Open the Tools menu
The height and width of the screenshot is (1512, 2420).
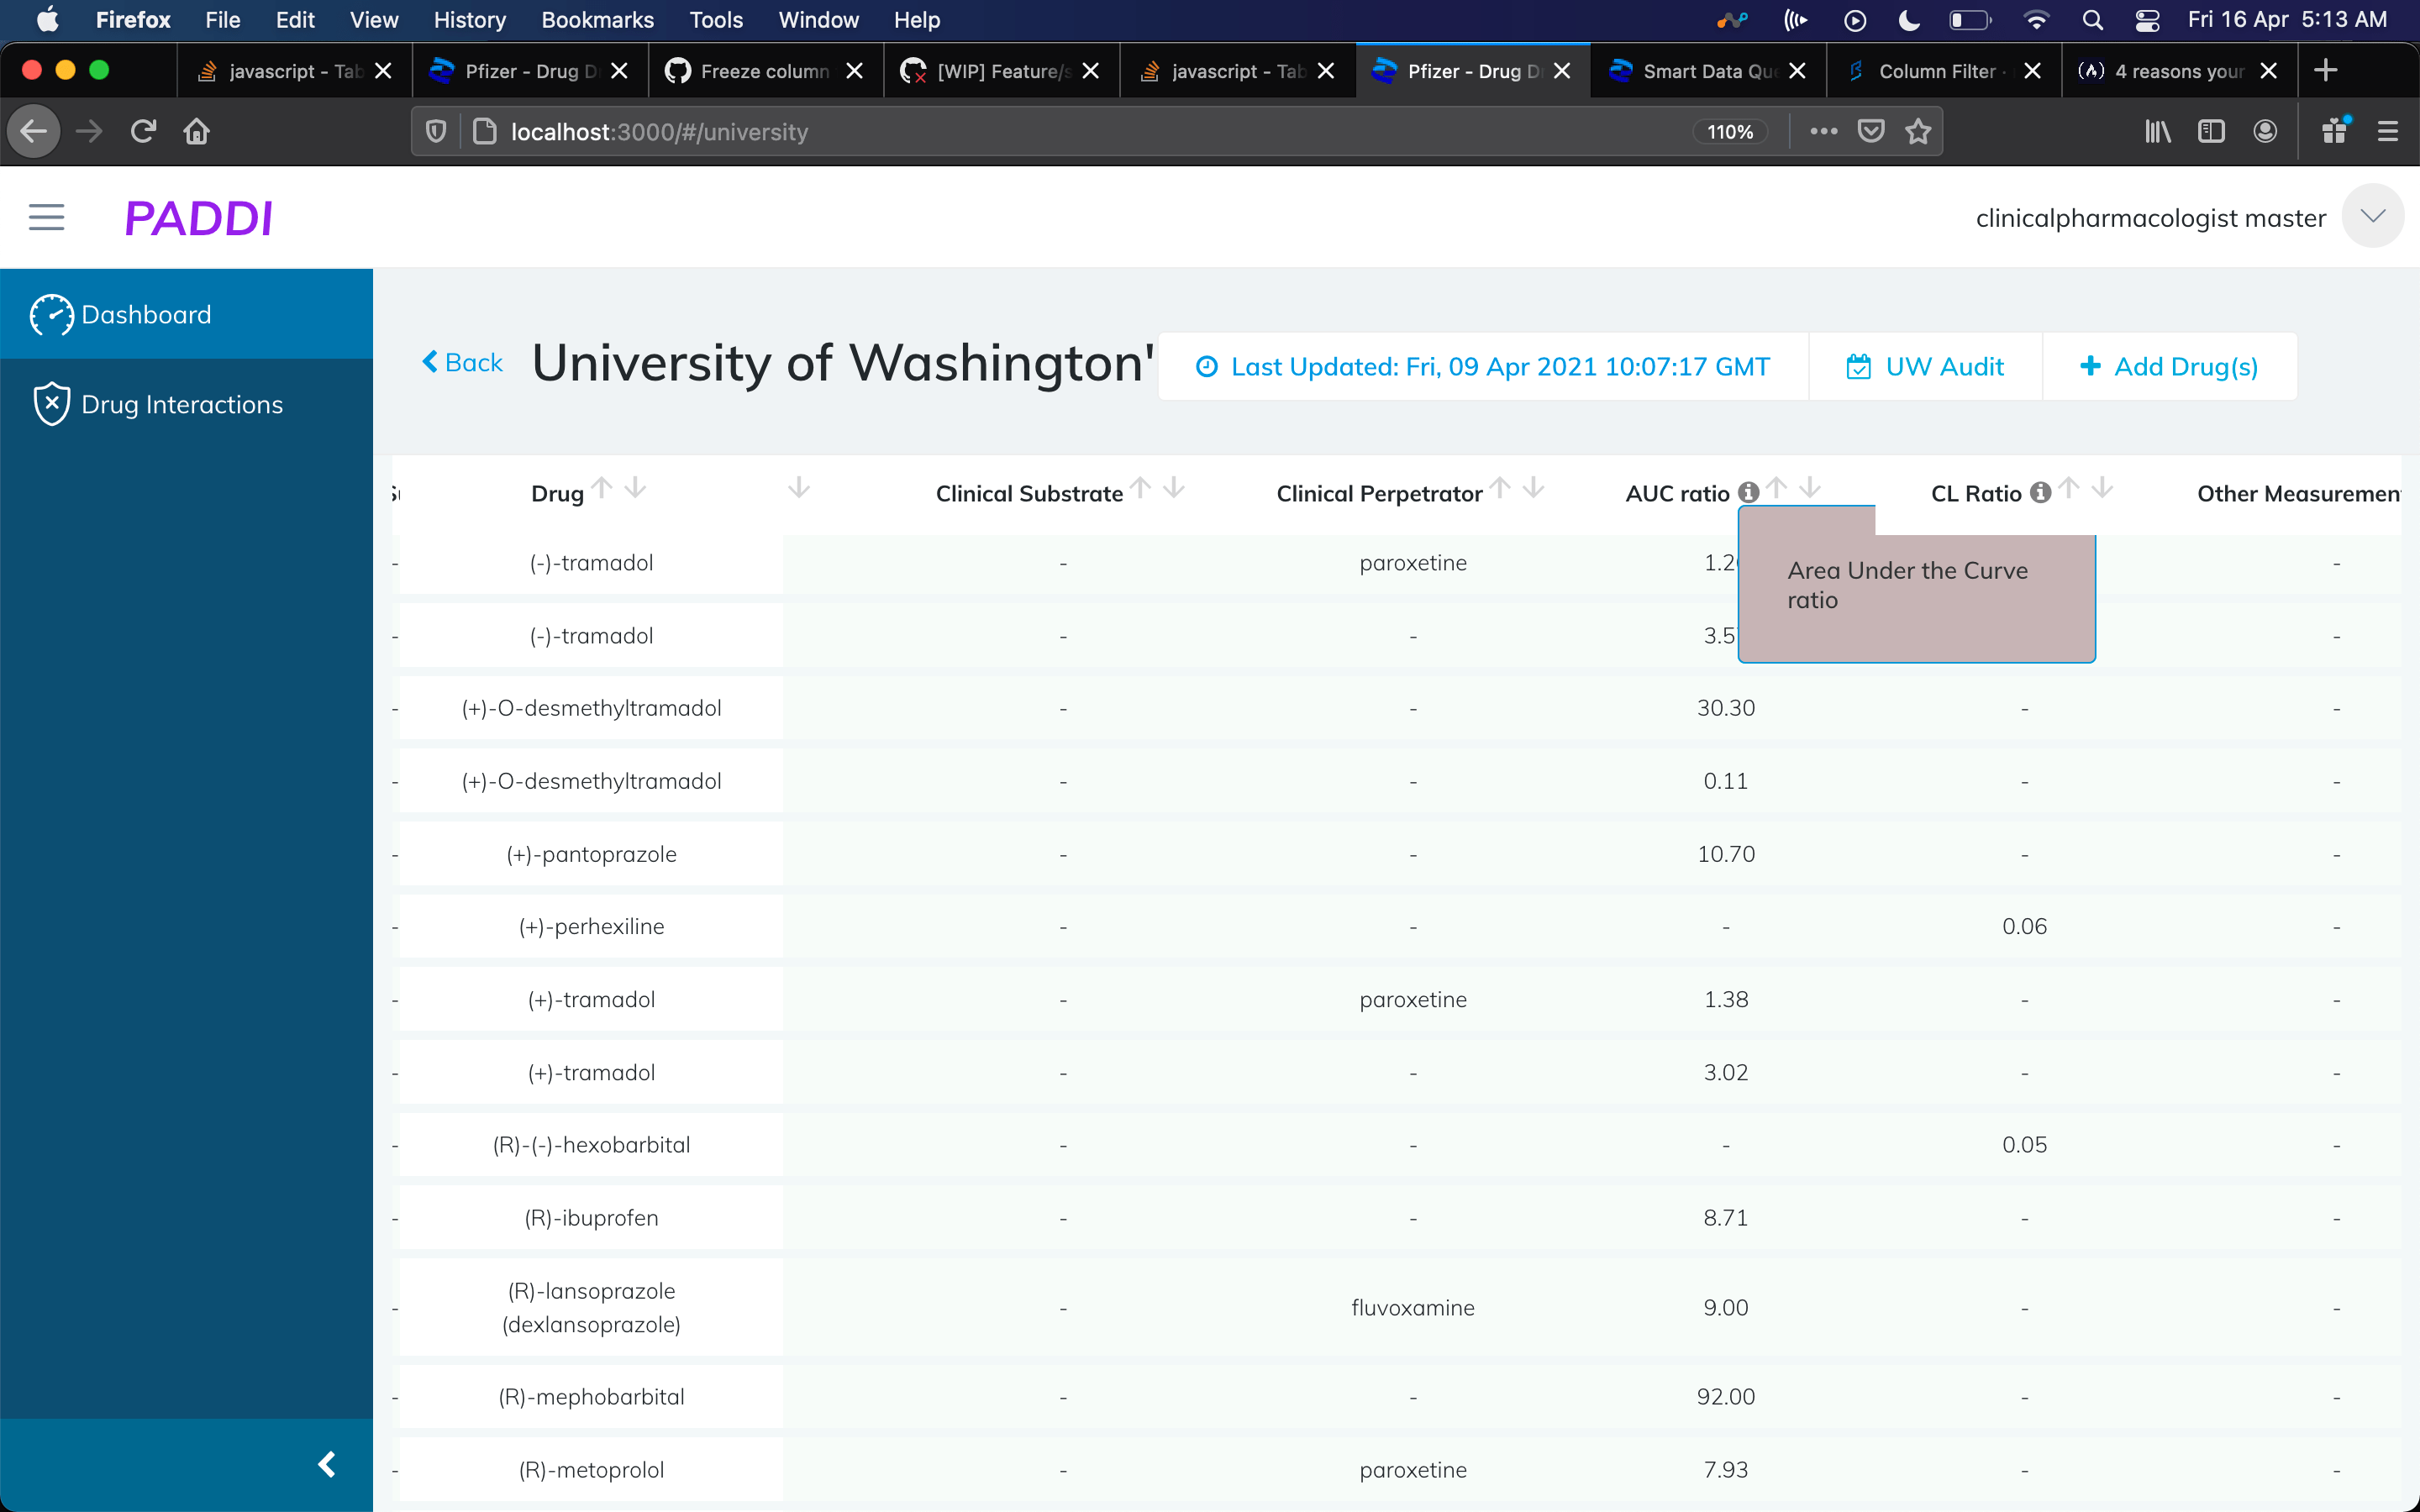pos(715,20)
